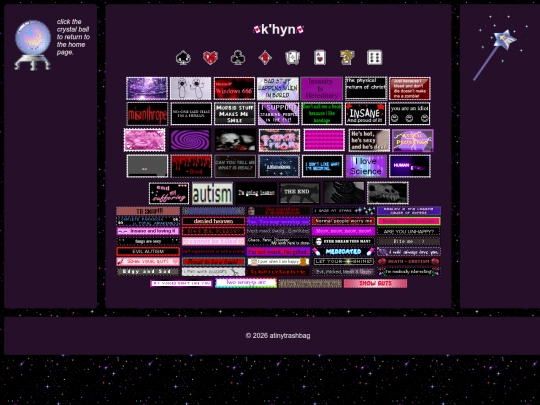Click the club suit icon
This screenshot has height=405, width=540.
238,58
